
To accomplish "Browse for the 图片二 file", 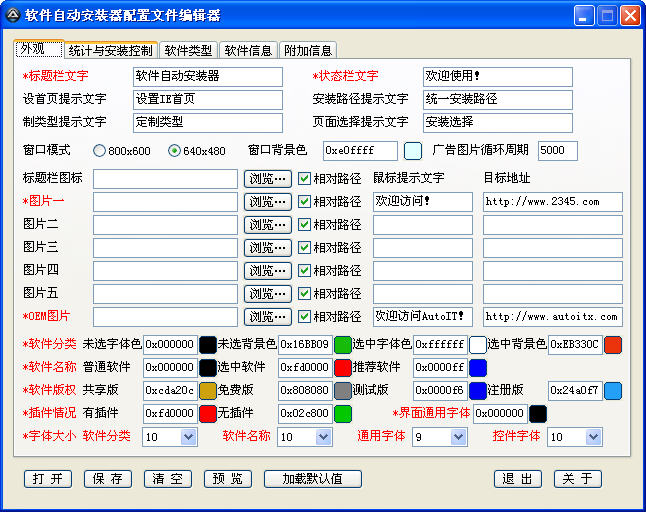I will [268, 225].
